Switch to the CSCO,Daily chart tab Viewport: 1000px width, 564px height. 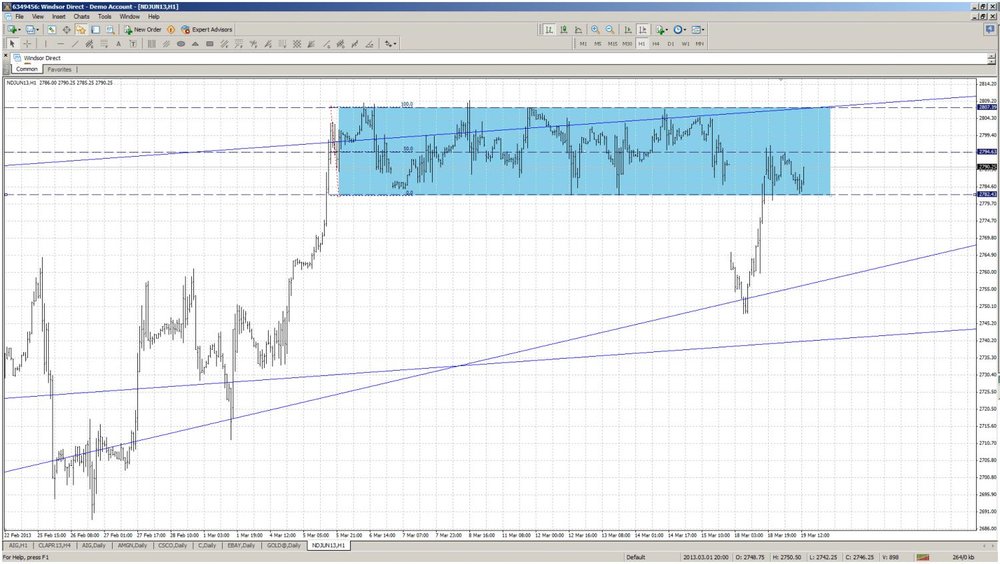coord(173,546)
